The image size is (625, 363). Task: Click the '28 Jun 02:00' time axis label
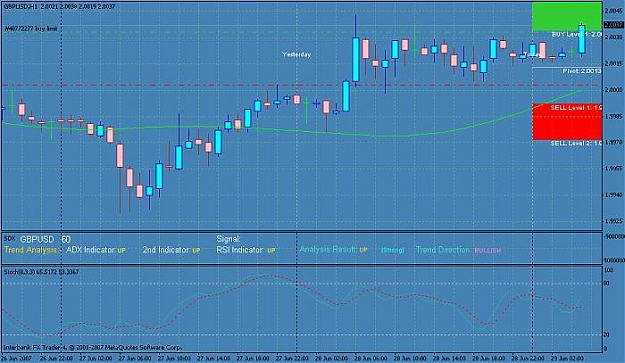[331, 359]
